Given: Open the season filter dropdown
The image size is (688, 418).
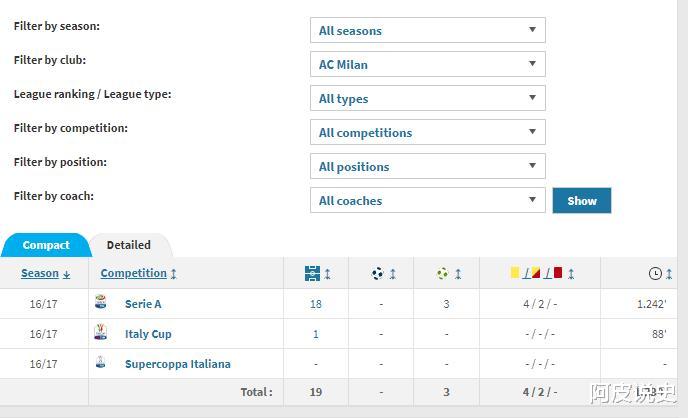Looking at the screenshot, I should coord(427,31).
